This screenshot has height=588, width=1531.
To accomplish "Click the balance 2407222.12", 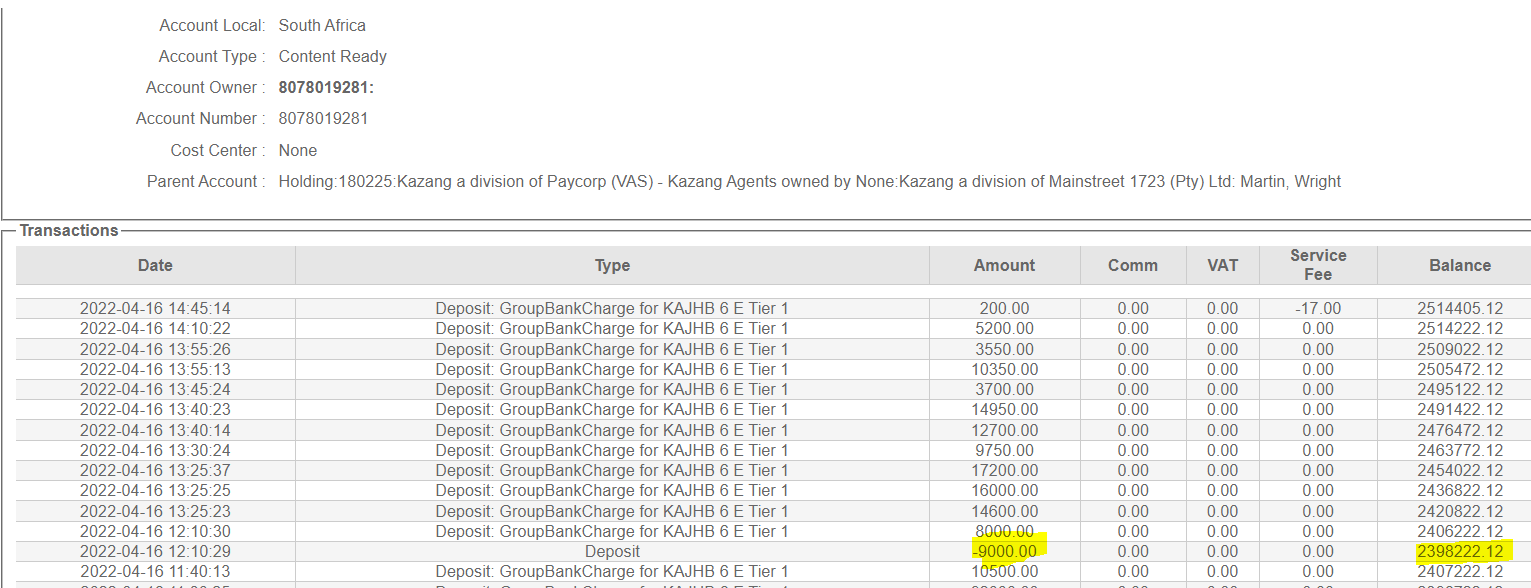I will 1460,572.
